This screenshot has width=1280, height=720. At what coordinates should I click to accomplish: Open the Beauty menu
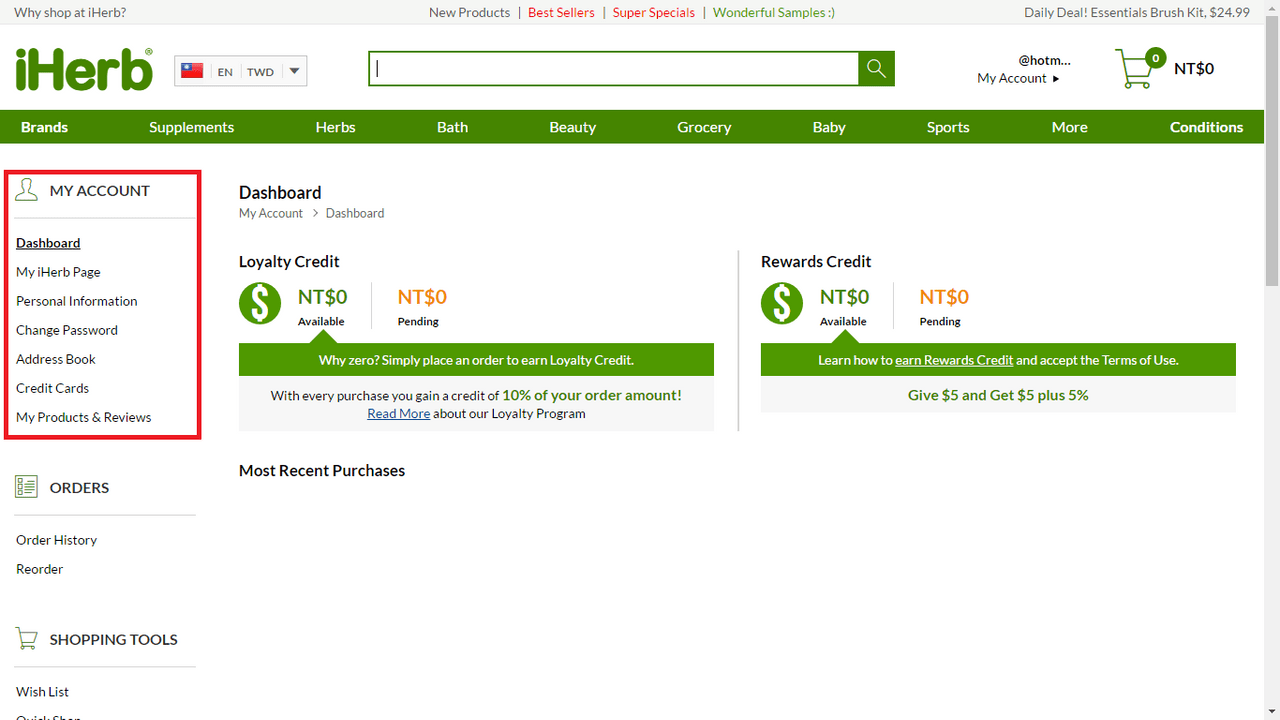click(x=573, y=127)
